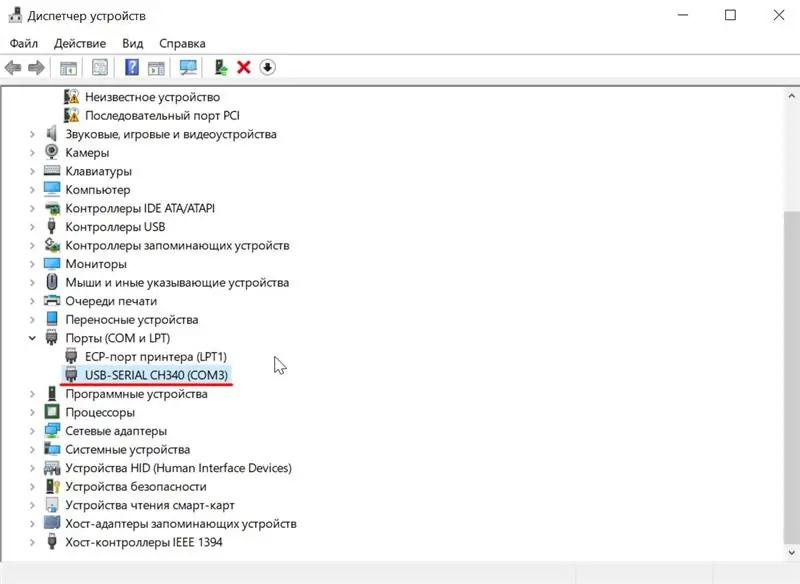Click the chip icon beside Процессоры
Image resolution: width=800 pixels, height=584 pixels.
(x=52, y=412)
